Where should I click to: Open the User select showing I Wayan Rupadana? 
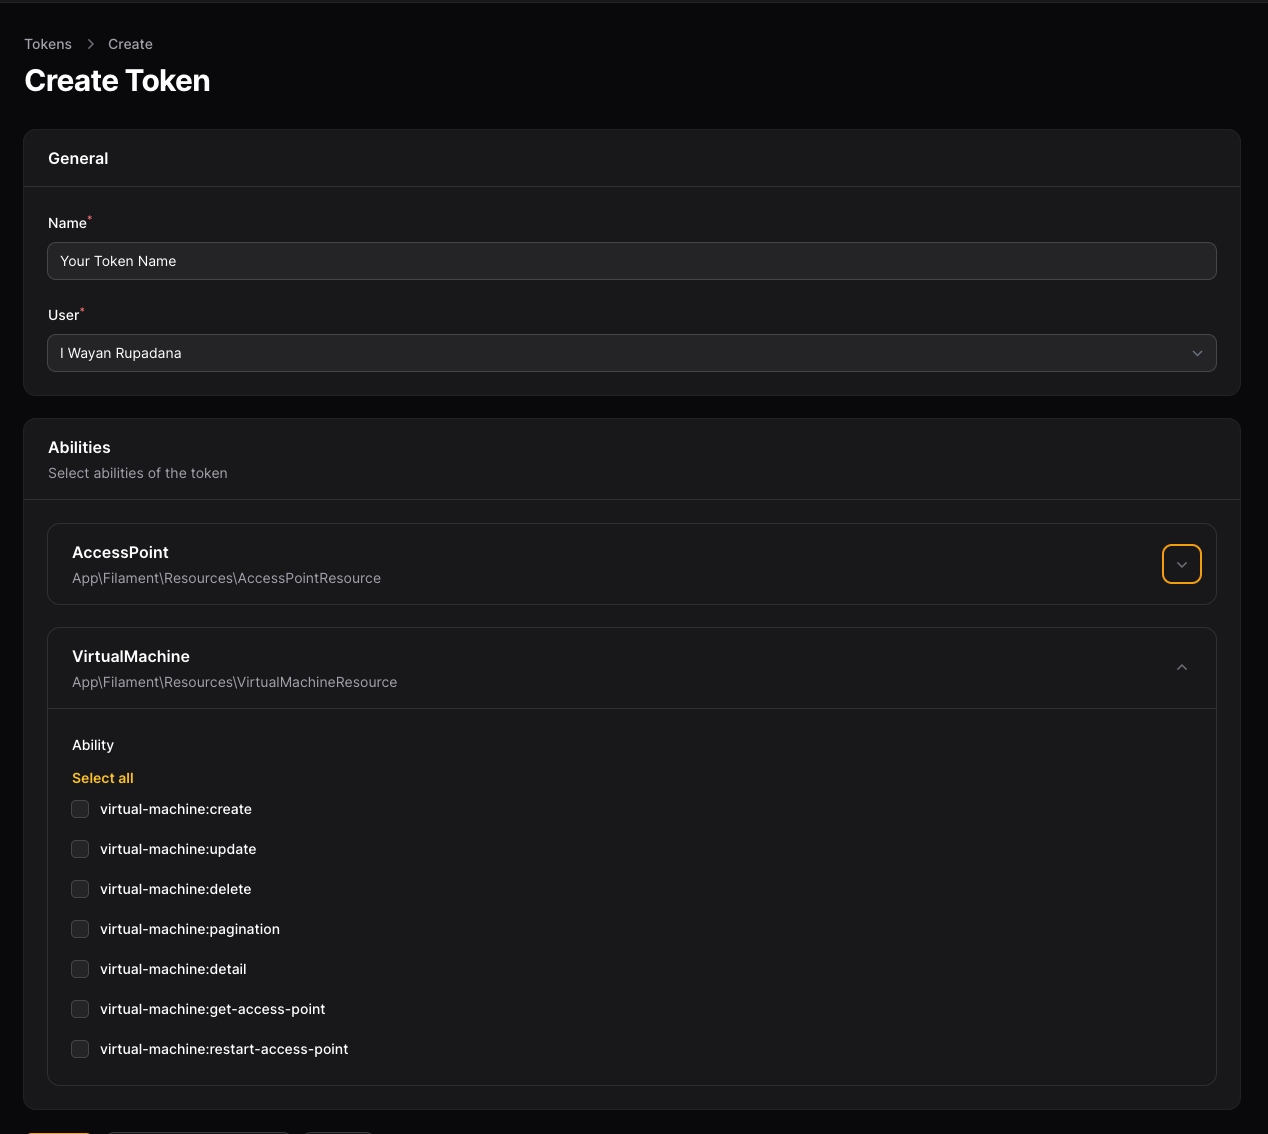point(620,353)
